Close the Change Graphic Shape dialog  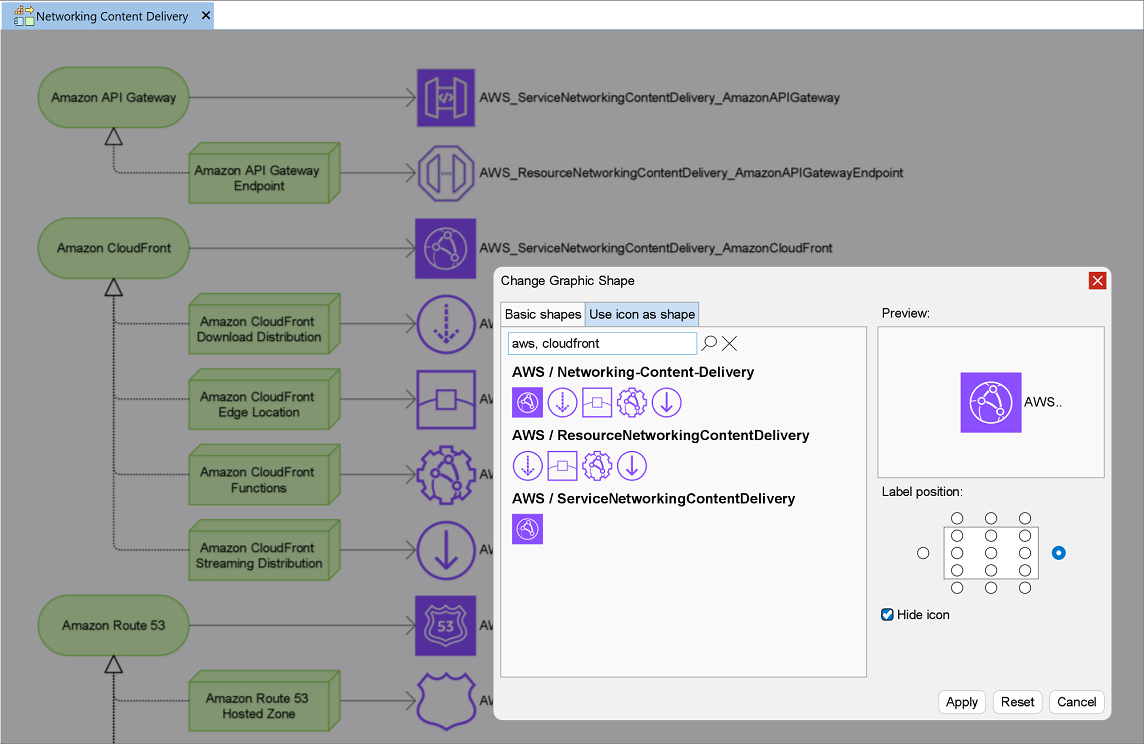click(1097, 281)
